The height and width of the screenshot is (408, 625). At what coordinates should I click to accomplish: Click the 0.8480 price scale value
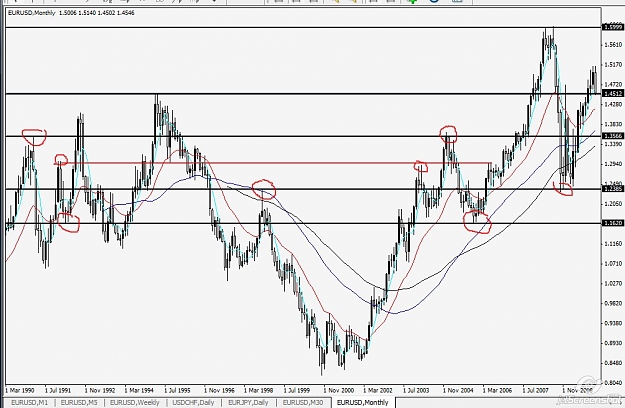(613, 363)
